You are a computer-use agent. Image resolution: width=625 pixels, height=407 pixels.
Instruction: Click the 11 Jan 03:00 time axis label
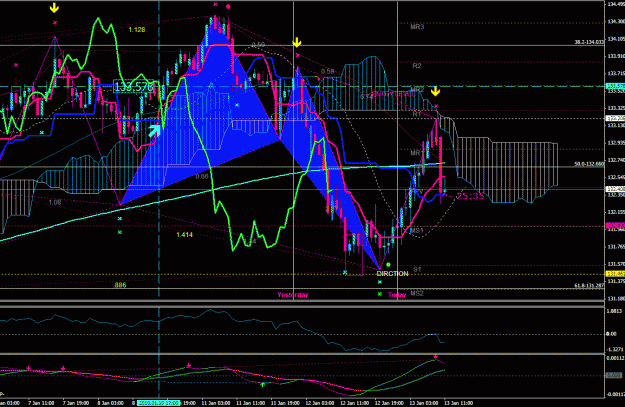click(216, 403)
